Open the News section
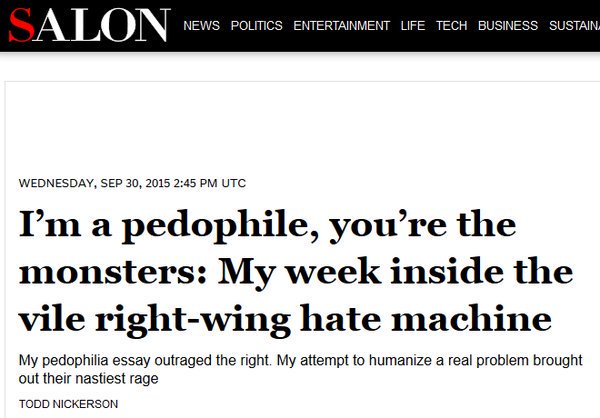The height and width of the screenshot is (418, 600). click(x=202, y=25)
